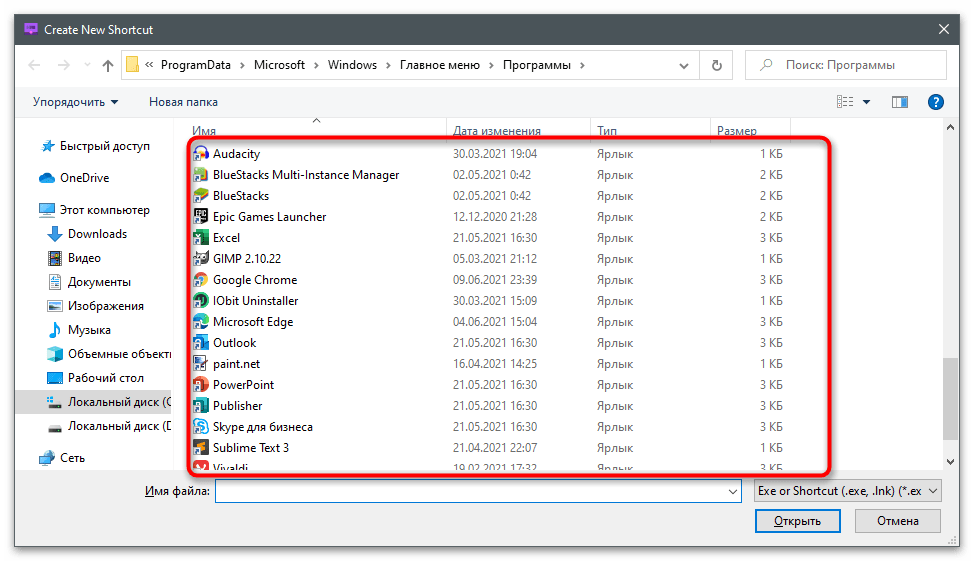The height and width of the screenshot is (561, 974).
Task: Click the Skype для бизнеса icon
Action: pyautogui.click(x=201, y=427)
